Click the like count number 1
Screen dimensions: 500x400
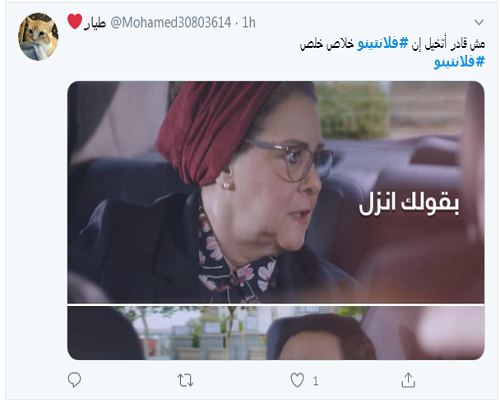point(315,381)
